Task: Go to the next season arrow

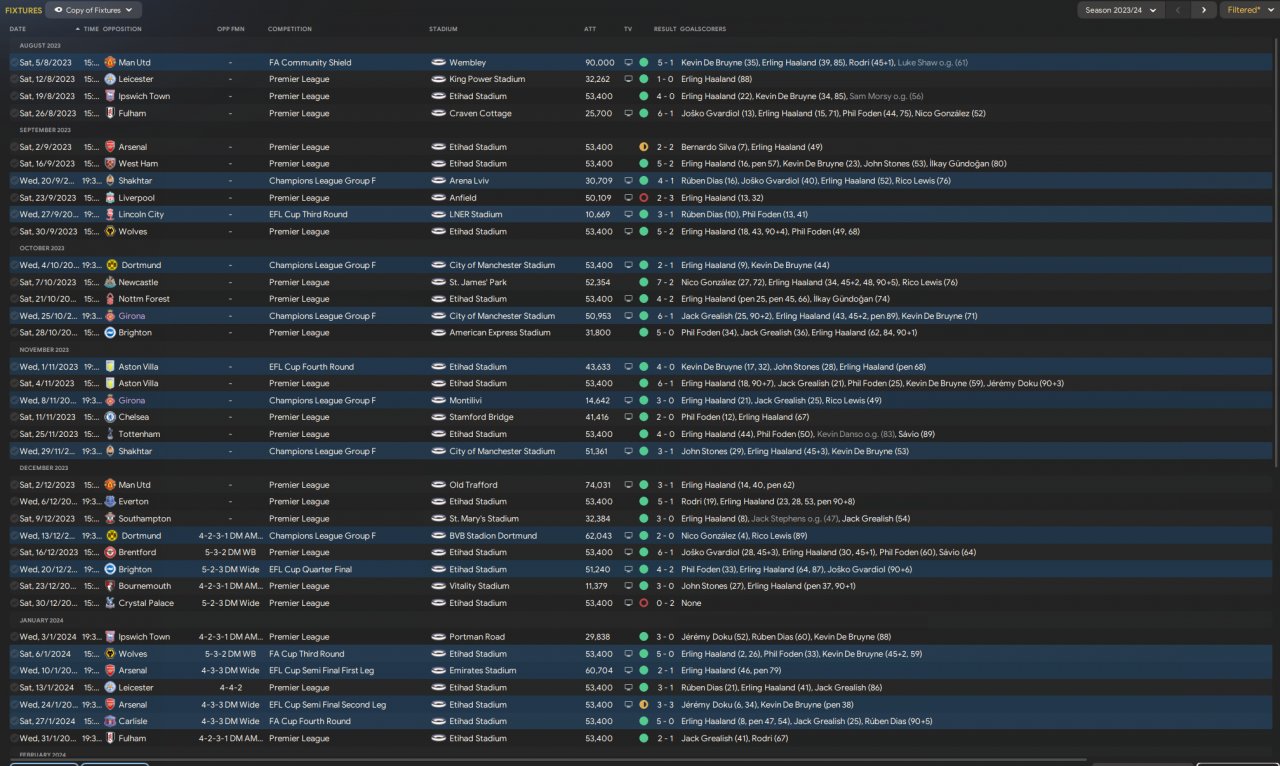Action: (x=1204, y=10)
